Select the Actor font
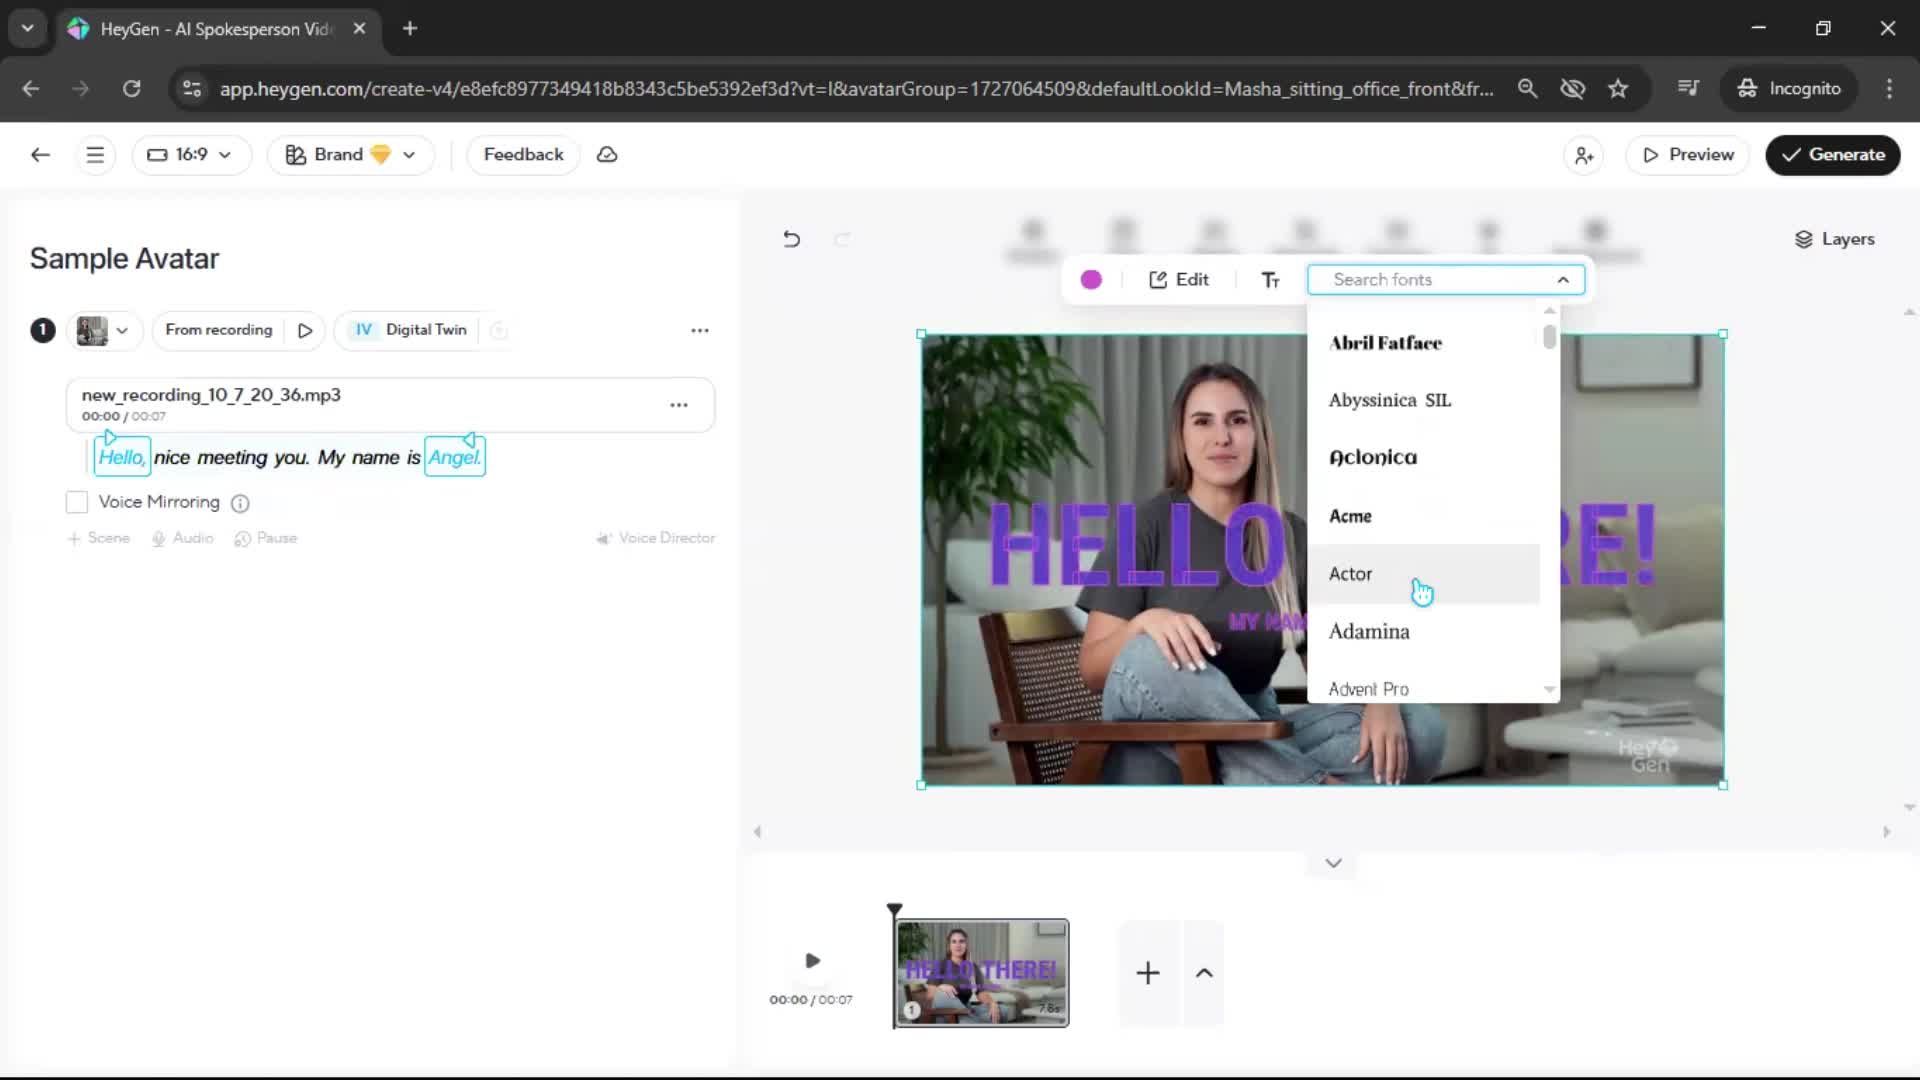Screen dimensions: 1920x1080 tap(1351, 574)
